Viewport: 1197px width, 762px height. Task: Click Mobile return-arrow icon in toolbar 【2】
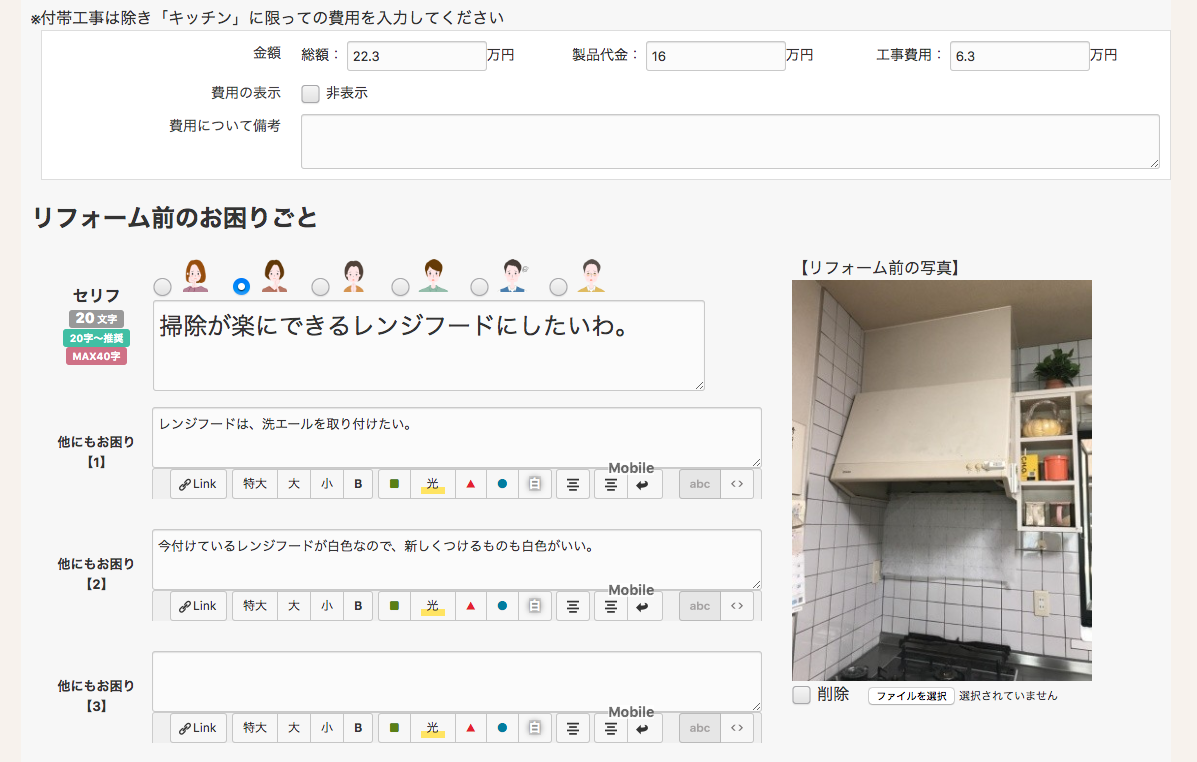point(643,606)
